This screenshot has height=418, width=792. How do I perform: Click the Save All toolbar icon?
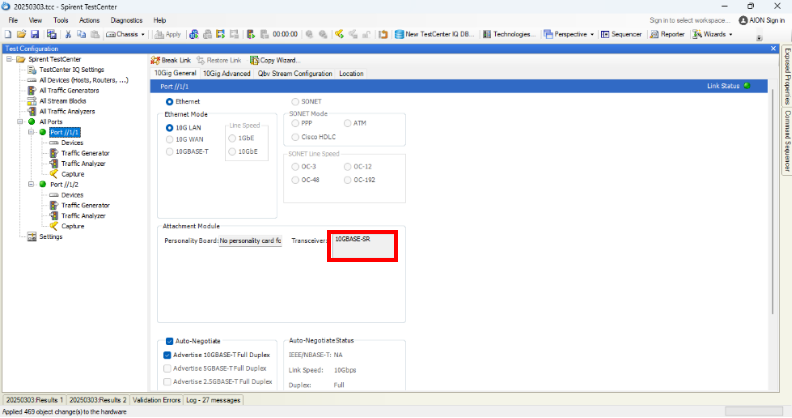click(x=52, y=34)
